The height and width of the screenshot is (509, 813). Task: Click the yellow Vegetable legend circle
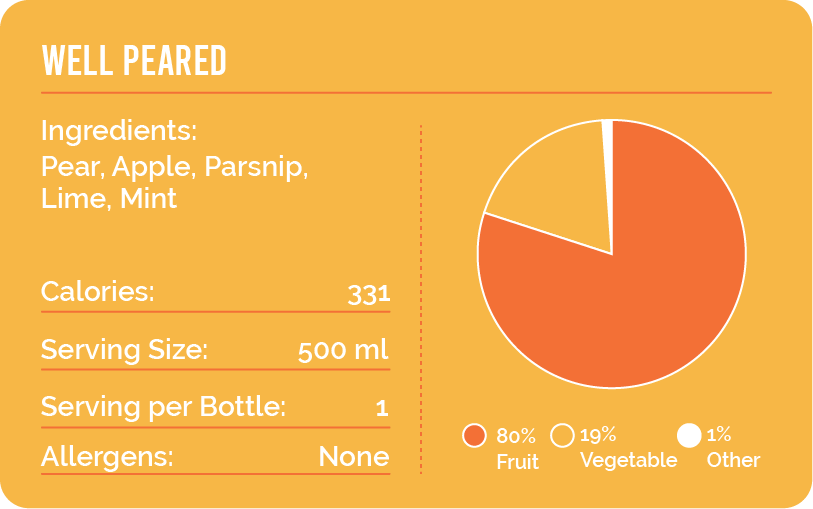[x=563, y=436]
